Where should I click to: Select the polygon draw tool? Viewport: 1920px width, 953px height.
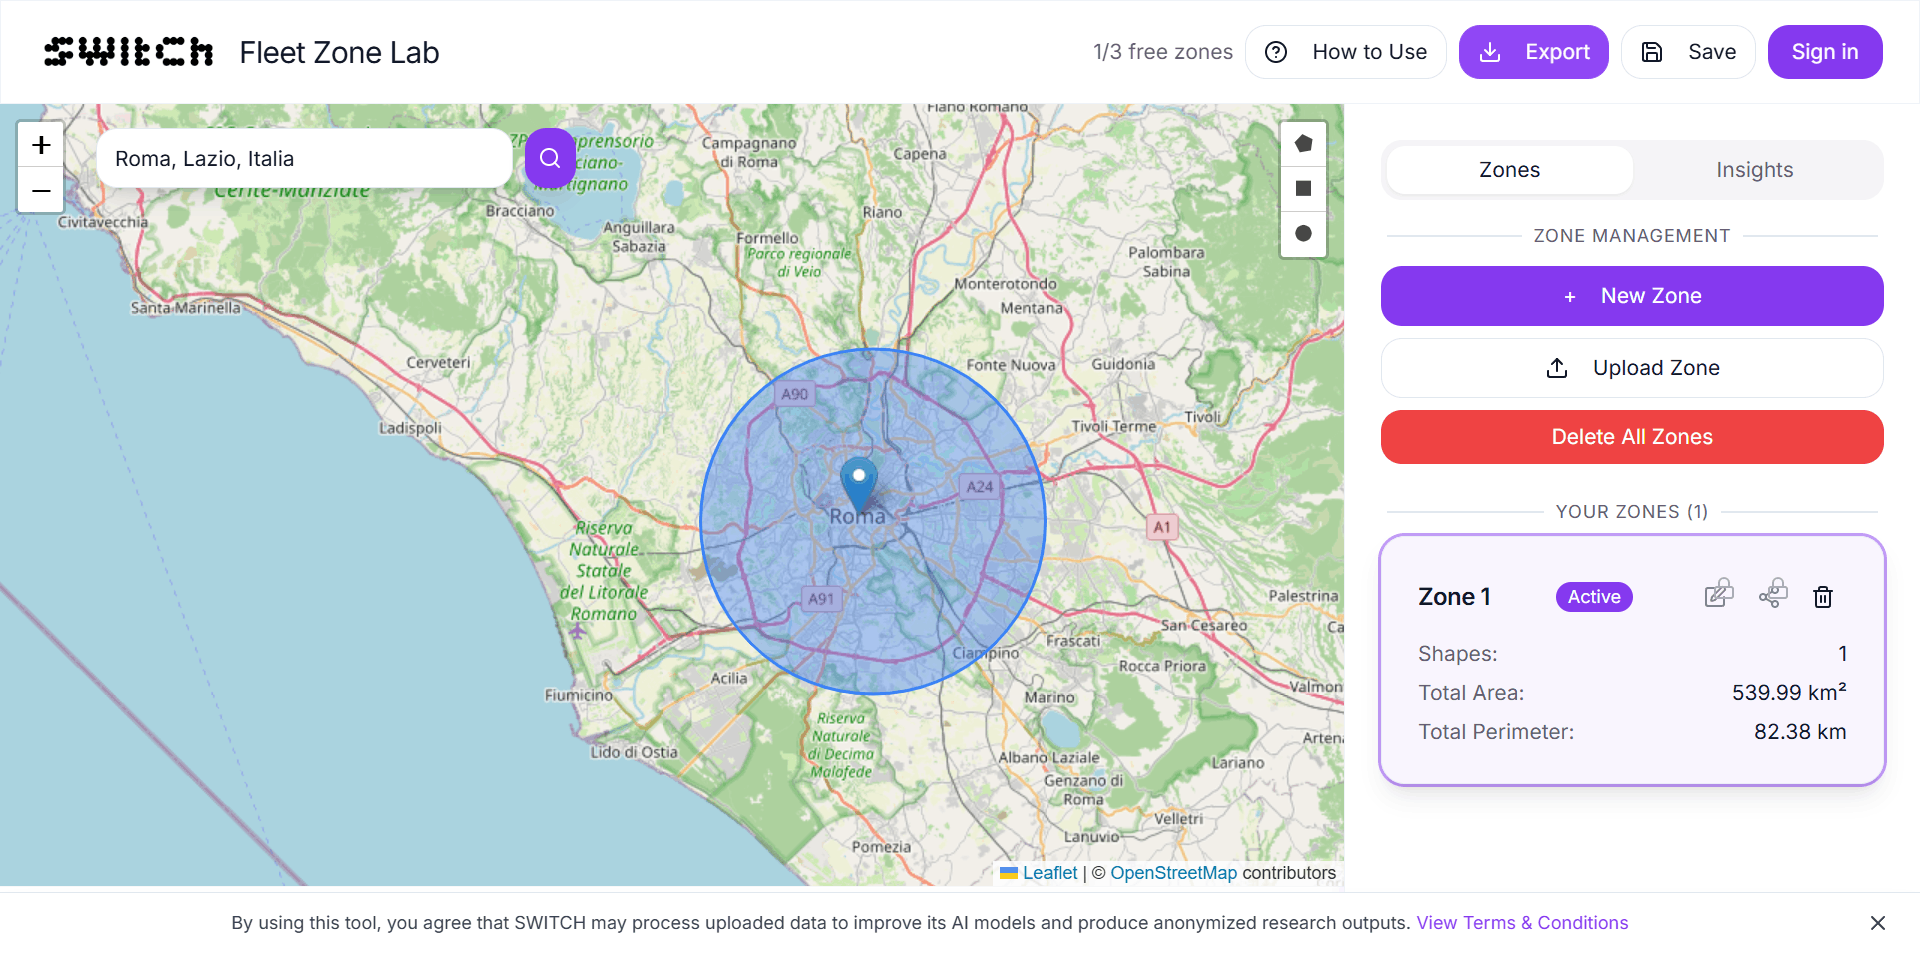(x=1303, y=144)
